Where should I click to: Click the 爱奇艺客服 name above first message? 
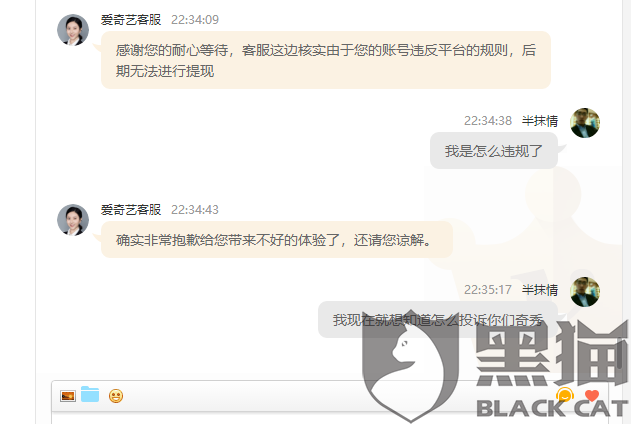click(x=131, y=19)
